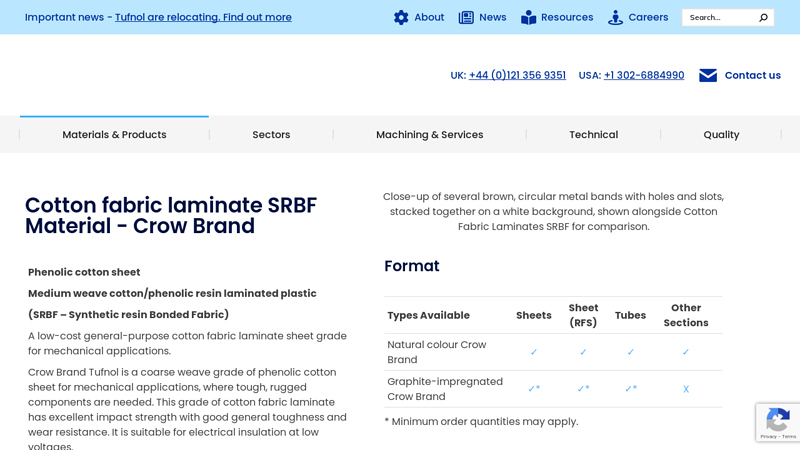The width and height of the screenshot is (800, 450).
Task: Call the USA phone number link
Action: pyautogui.click(x=644, y=76)
